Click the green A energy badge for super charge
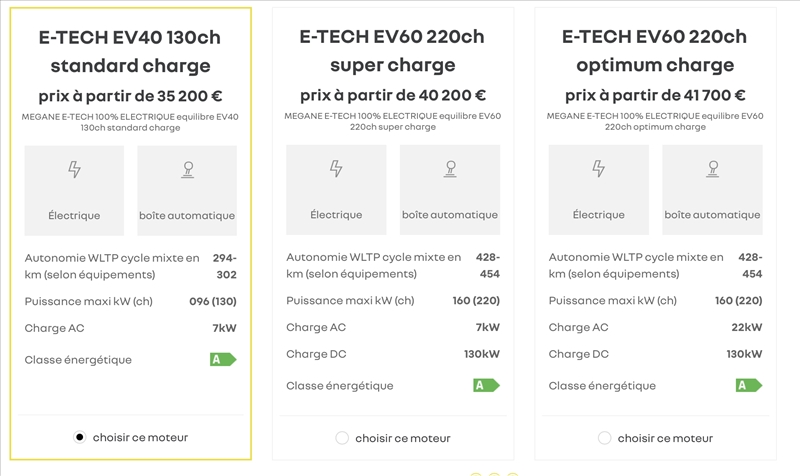Screen dimensions: 800x476 pyautogui.click(x=485, y=385)
